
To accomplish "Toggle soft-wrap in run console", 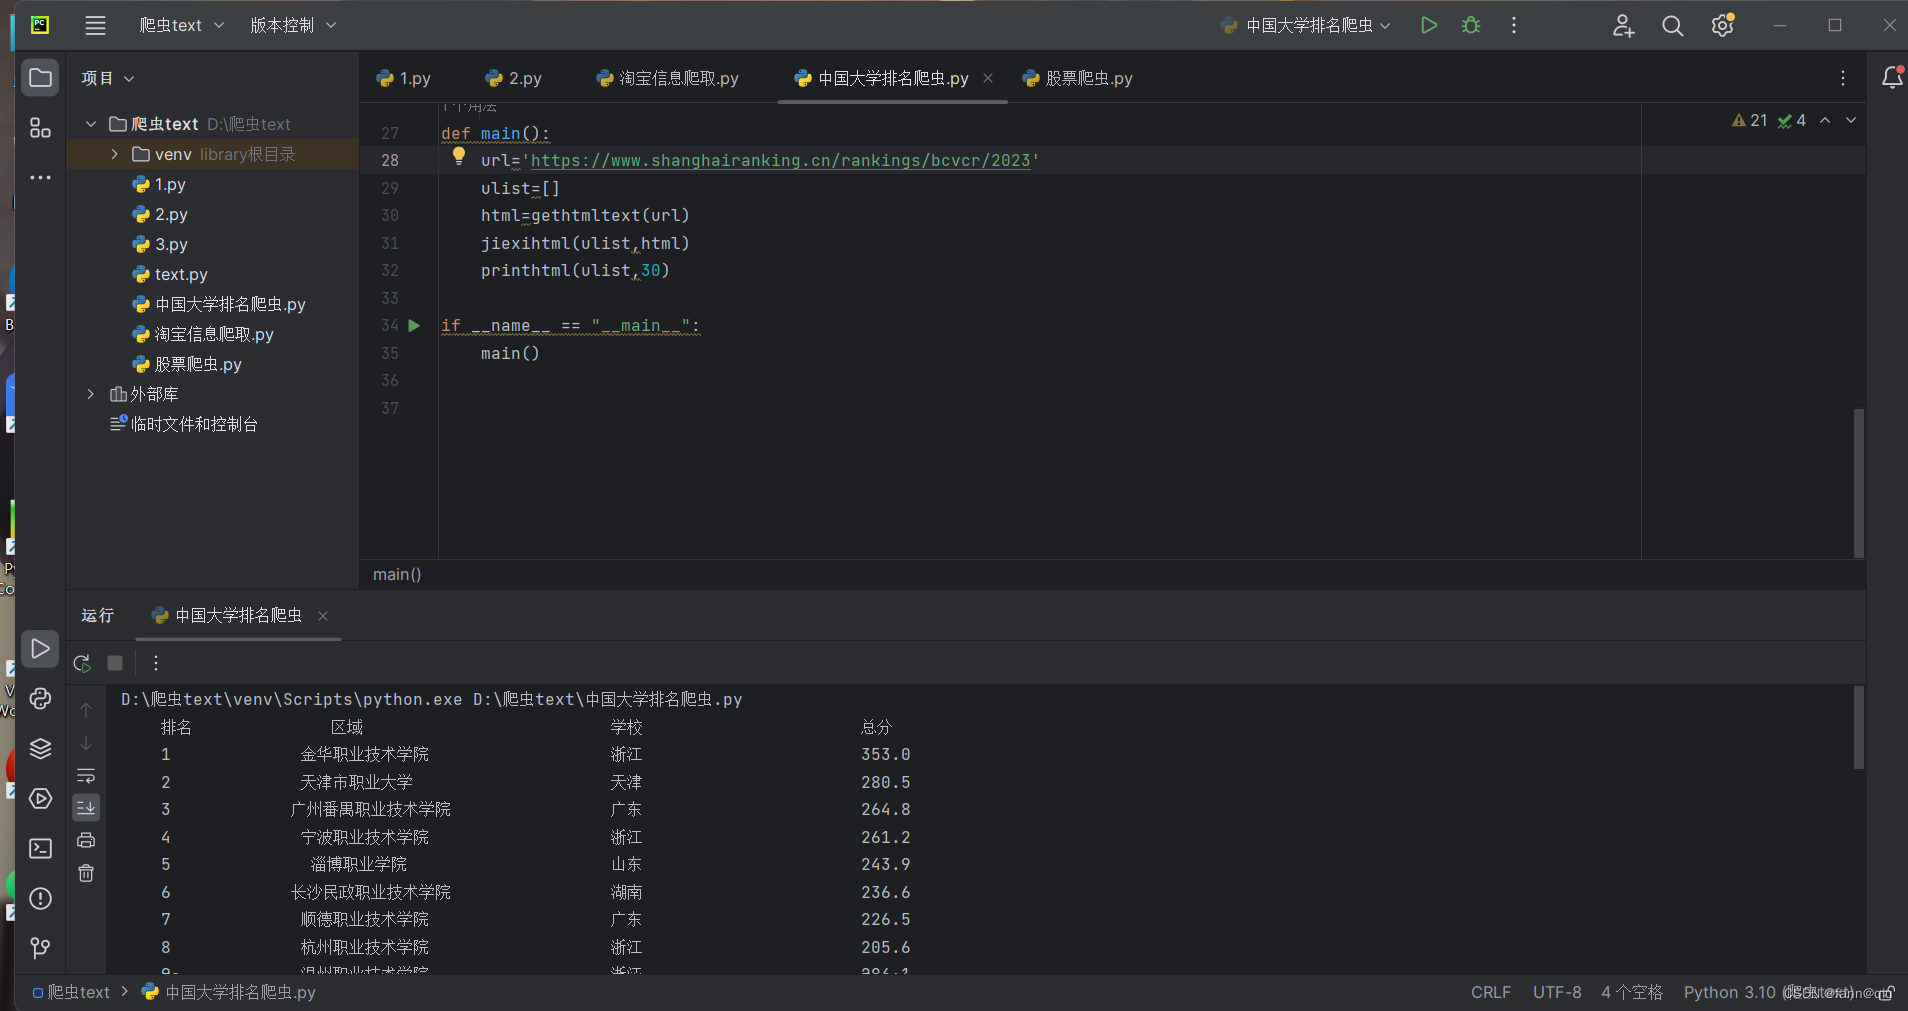I will (x=86, y=776).
